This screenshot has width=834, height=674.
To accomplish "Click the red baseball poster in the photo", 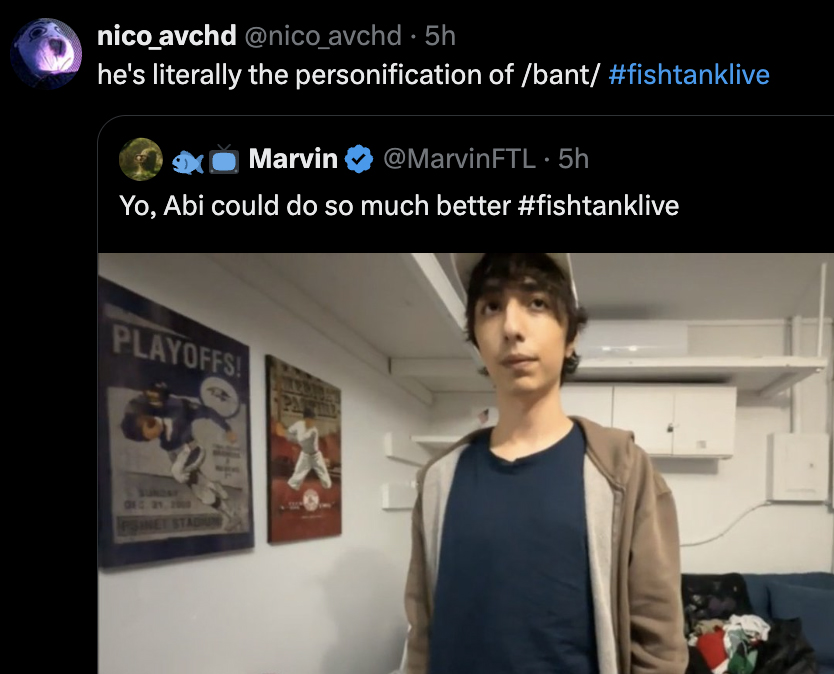I will [304, 450].
